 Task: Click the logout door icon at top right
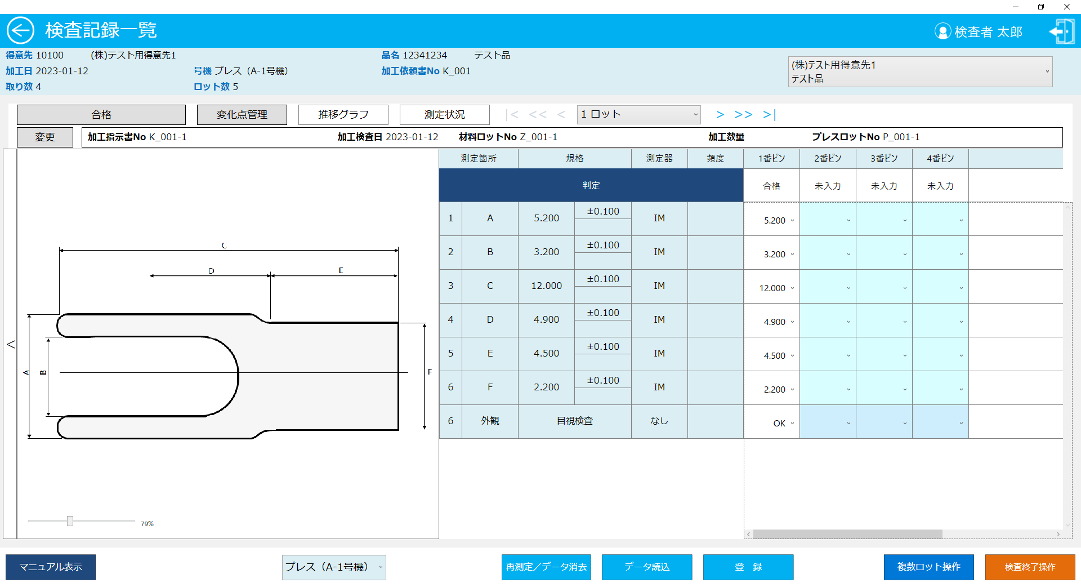pos(1060,31)
